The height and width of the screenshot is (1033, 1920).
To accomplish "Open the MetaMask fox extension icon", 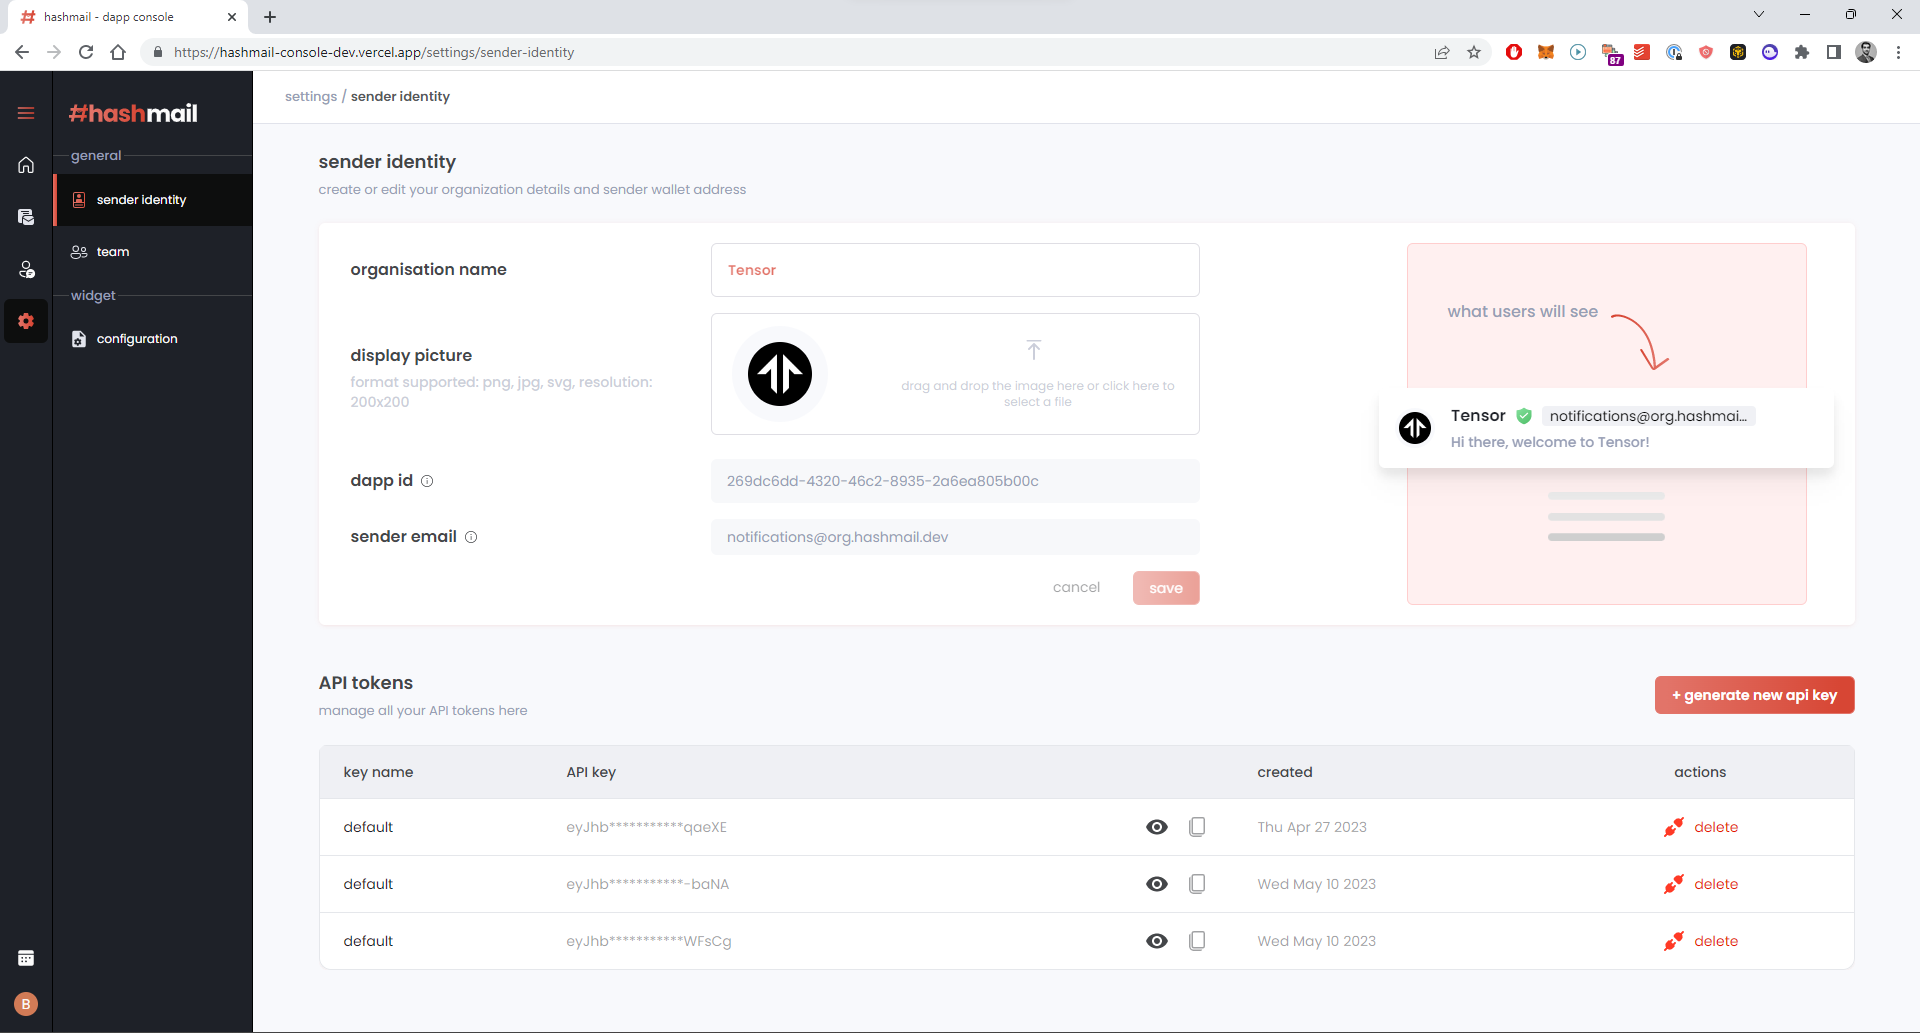I will [1546, 52].
